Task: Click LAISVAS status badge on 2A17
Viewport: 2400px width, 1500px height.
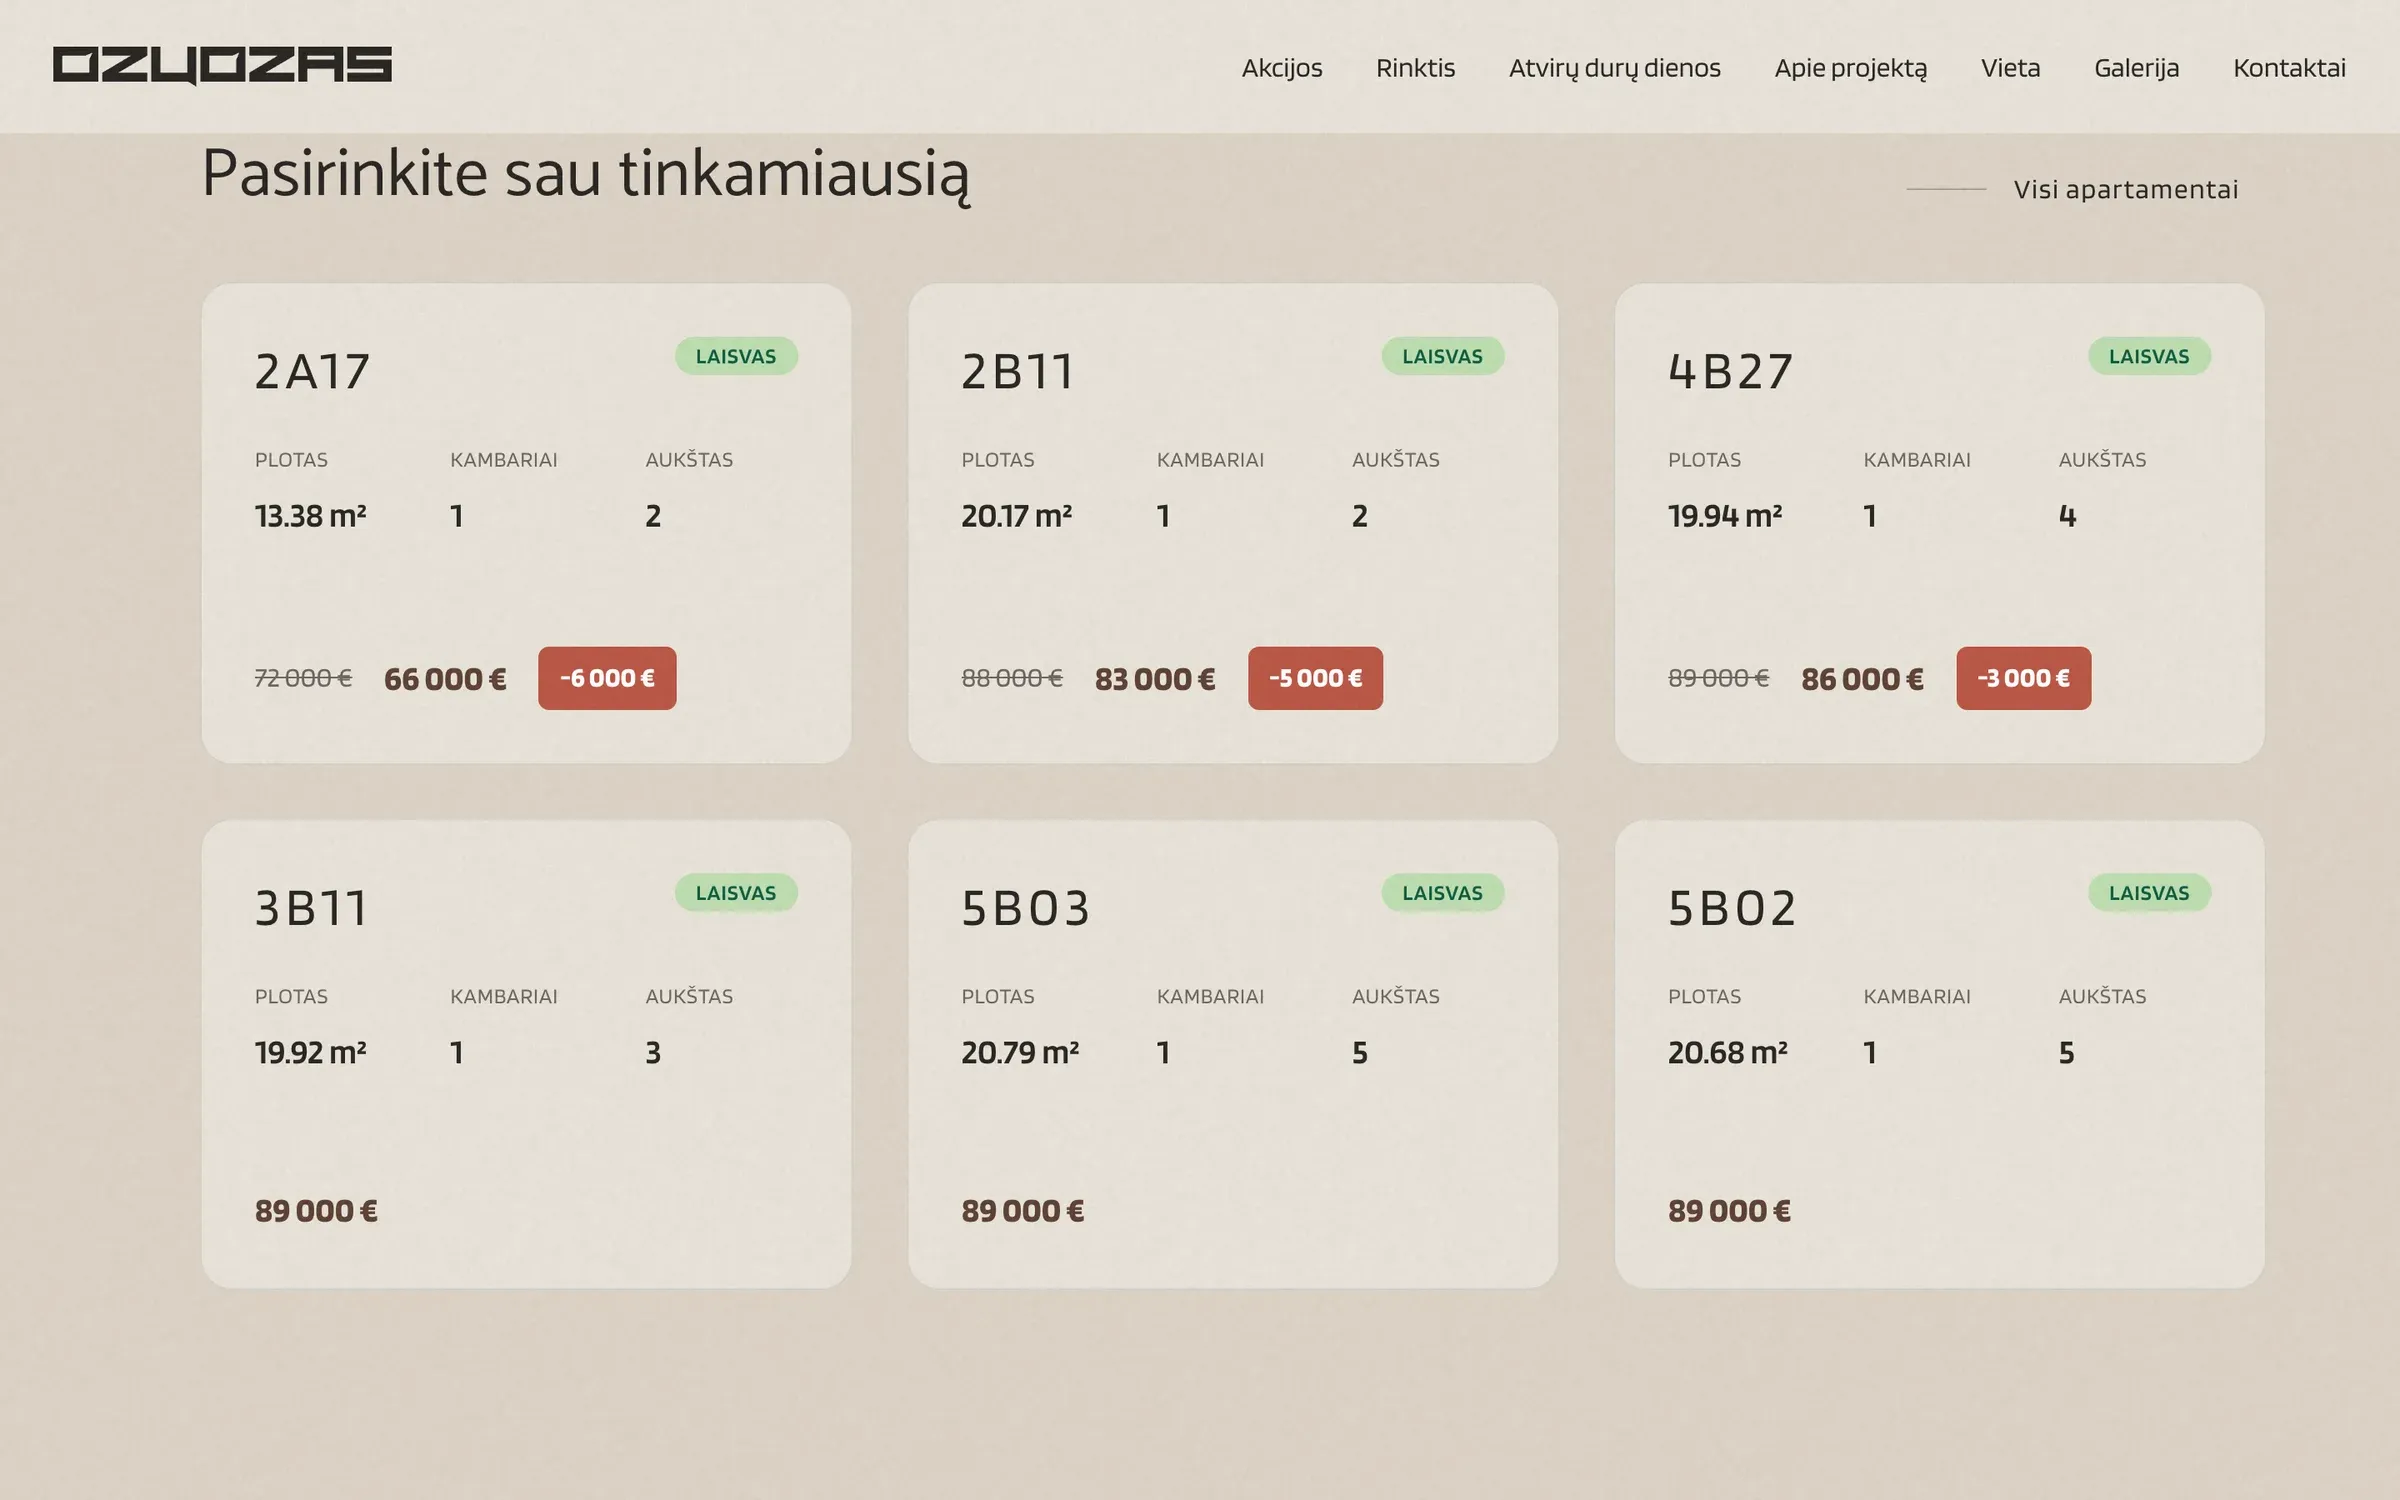Action: [x=736, y=356]
